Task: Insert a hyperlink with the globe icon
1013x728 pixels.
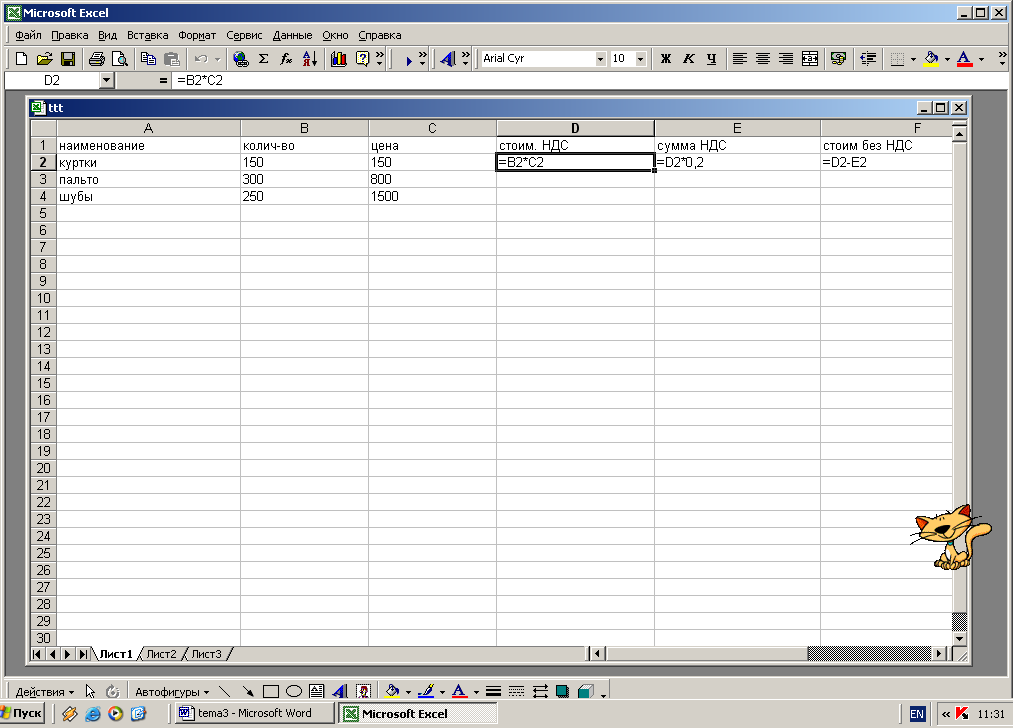Action: point(240,59)
